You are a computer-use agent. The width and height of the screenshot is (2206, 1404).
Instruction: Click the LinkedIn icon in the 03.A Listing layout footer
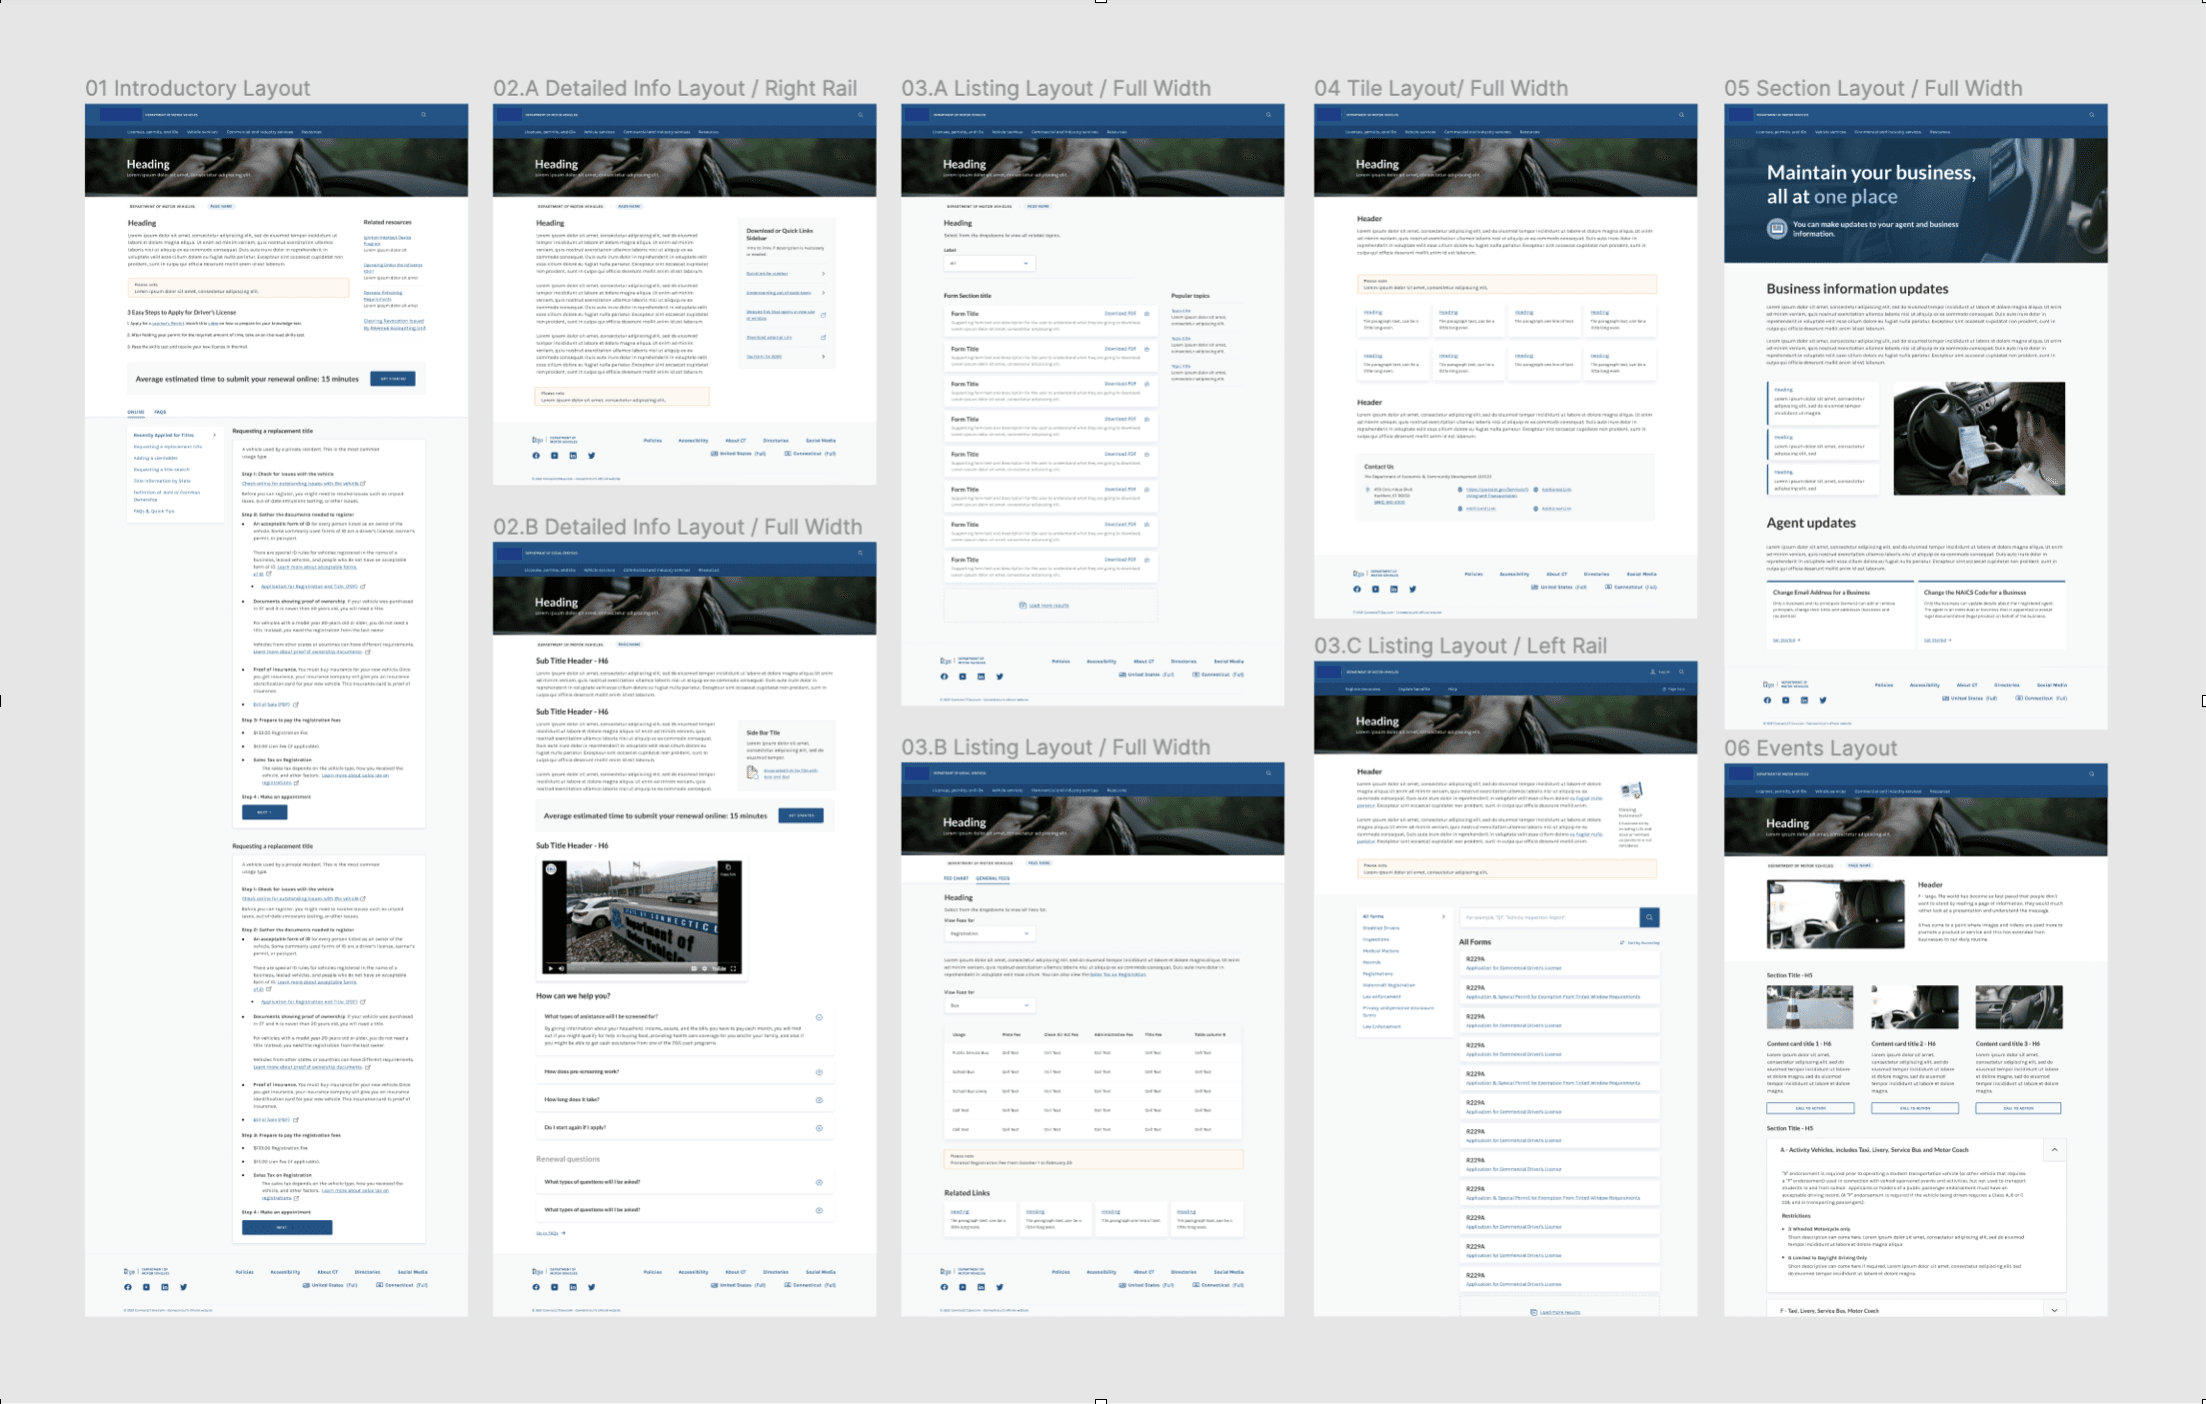pos(981,677)
